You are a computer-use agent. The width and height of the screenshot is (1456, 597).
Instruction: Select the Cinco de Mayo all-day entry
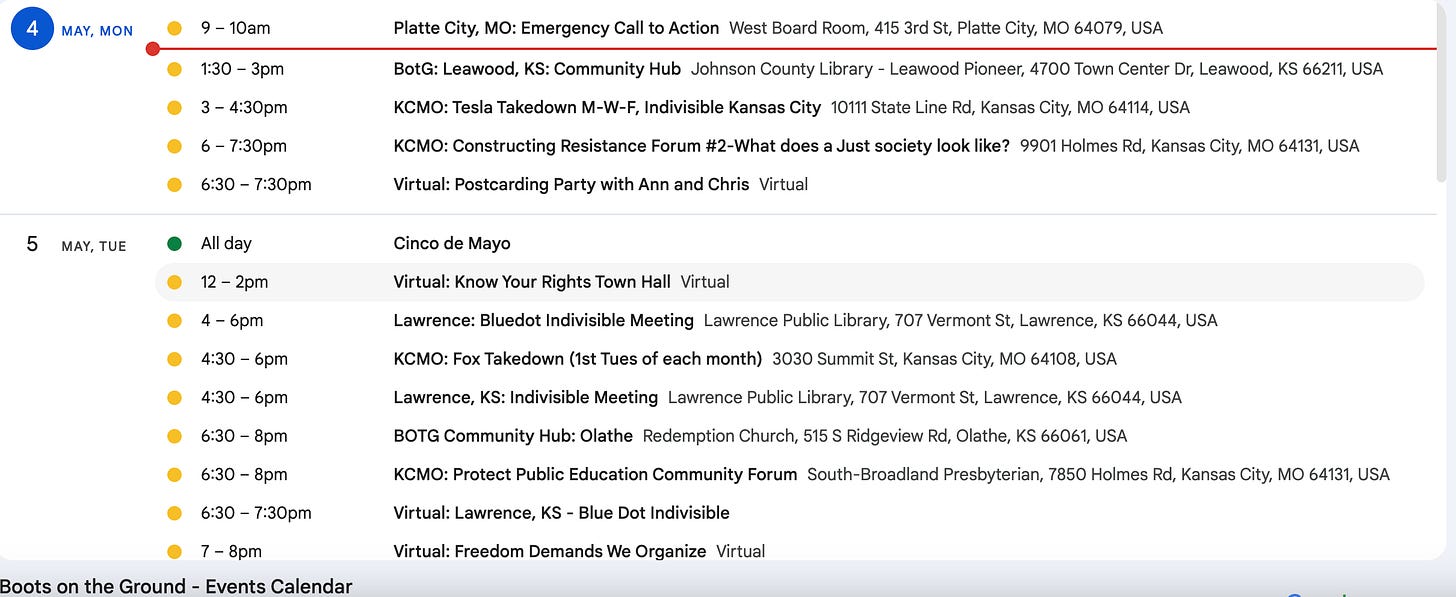click(x=790, y=243)
